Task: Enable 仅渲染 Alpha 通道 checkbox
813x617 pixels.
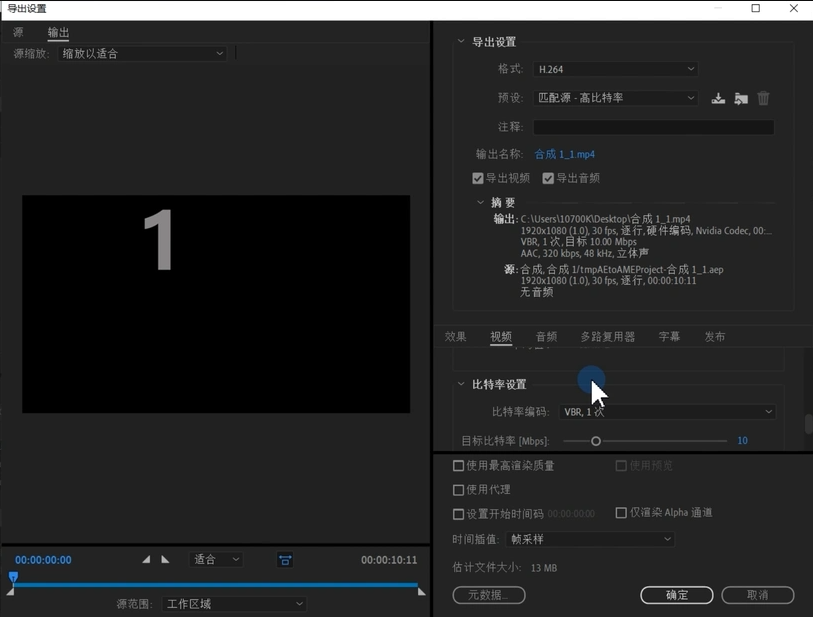Action: click(x=621, y=513)
